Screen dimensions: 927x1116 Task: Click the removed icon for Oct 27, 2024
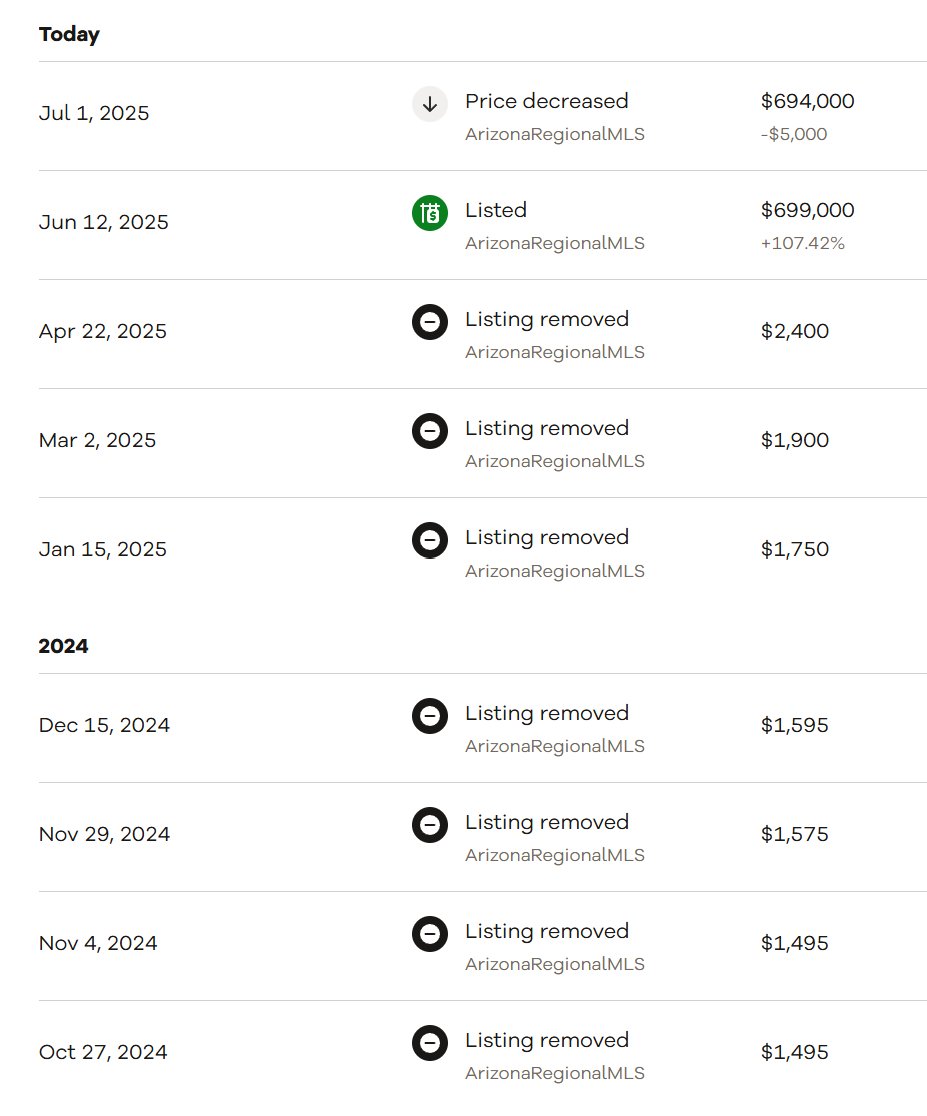coord(429,1043)
